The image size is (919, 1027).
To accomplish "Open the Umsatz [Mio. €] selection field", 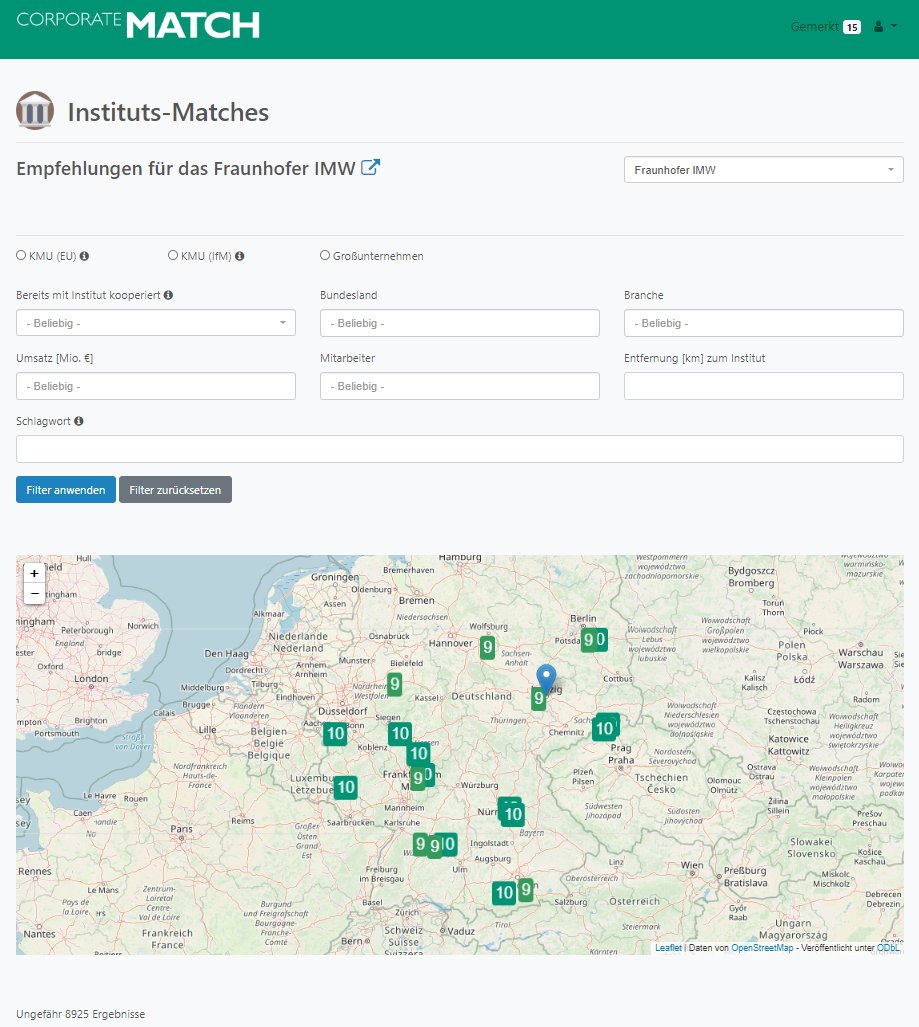I will (156, 386).
